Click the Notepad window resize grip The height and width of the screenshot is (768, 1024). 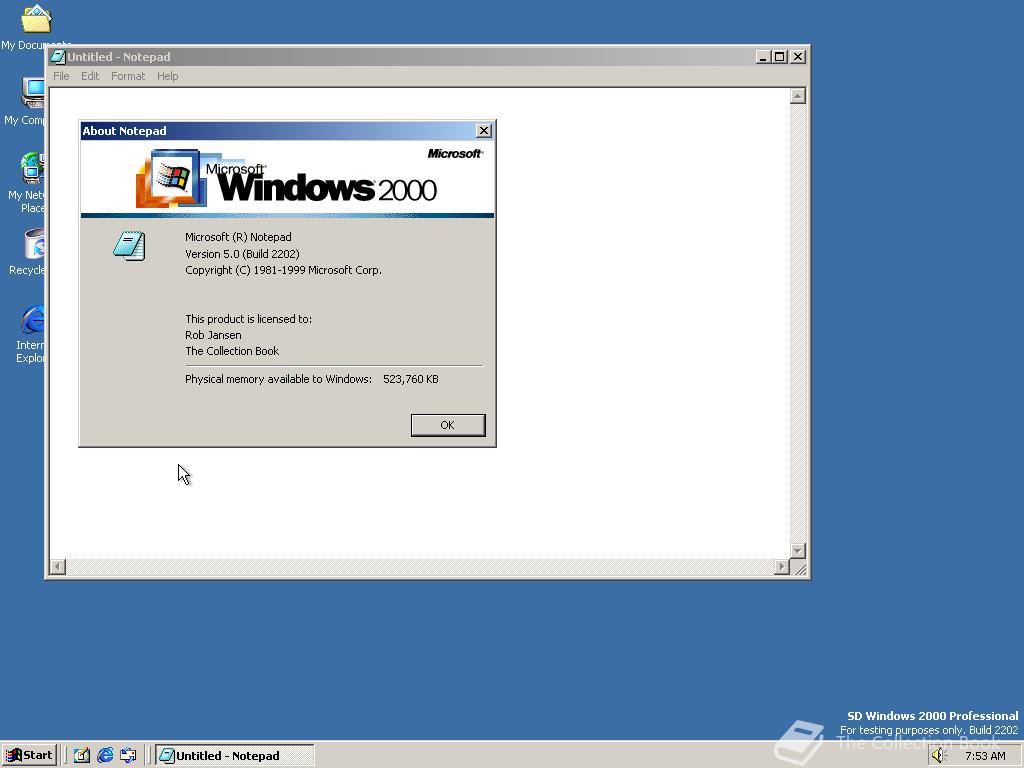click(800, 569)
